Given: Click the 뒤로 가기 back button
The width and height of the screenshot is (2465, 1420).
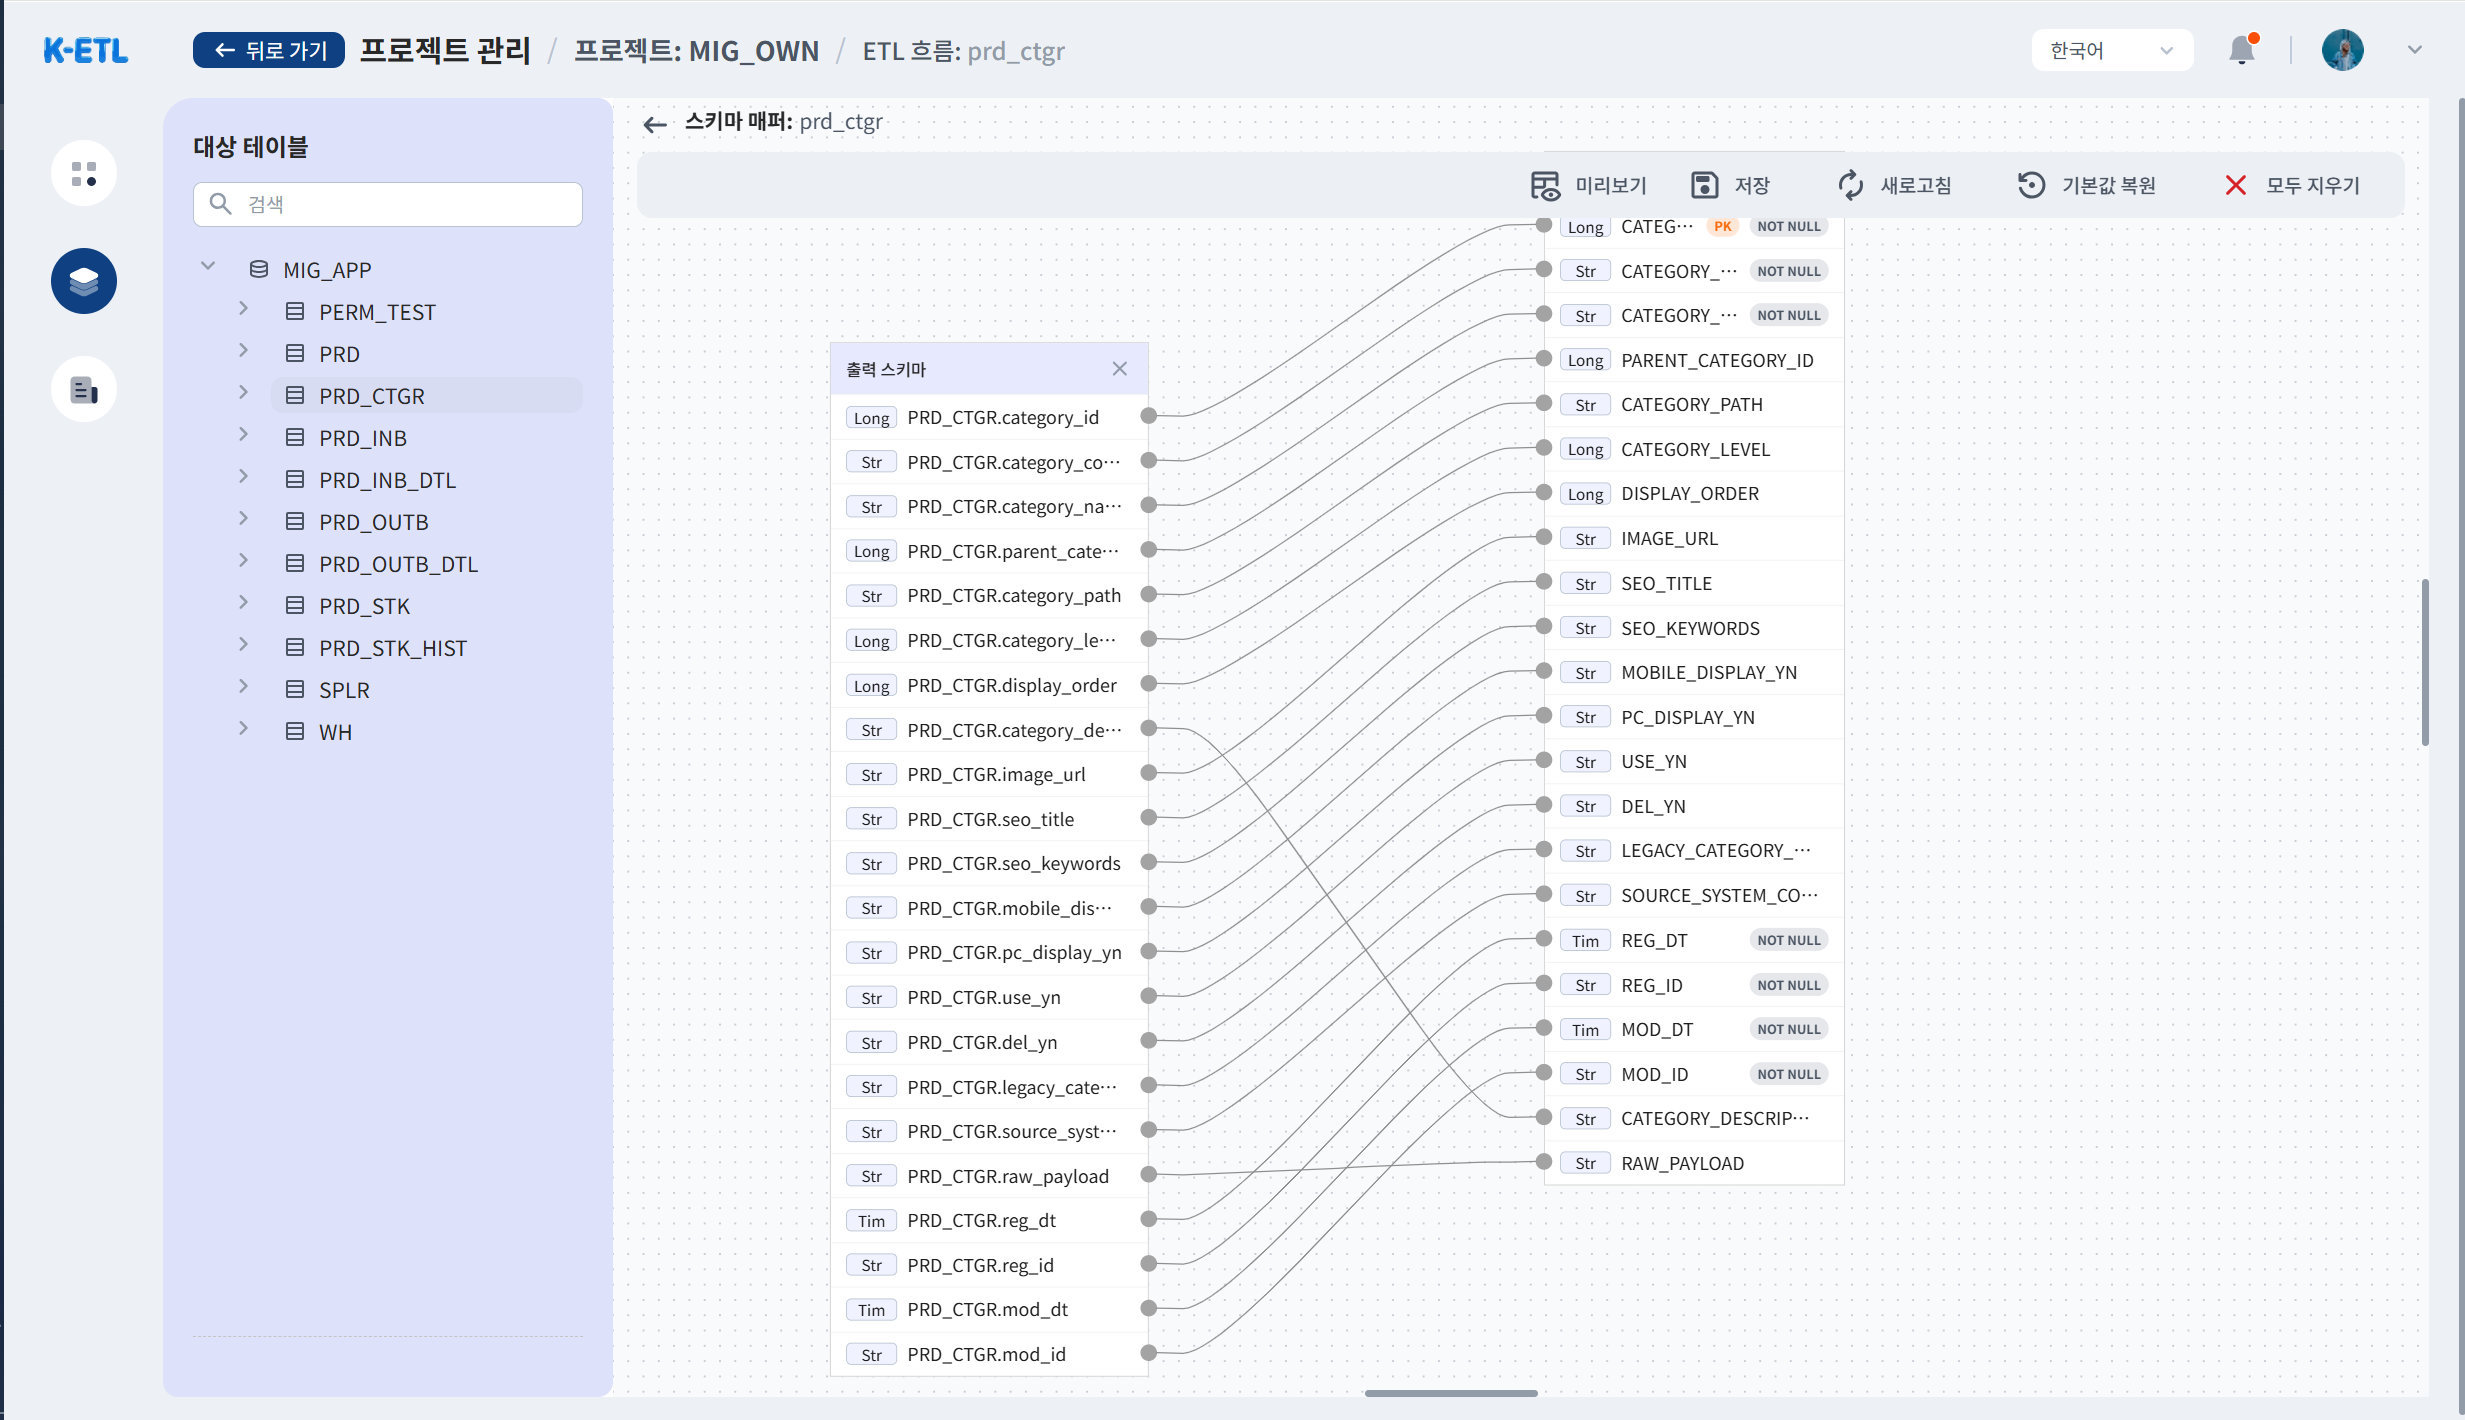Looking at the screenshot, I should (268, 50).
